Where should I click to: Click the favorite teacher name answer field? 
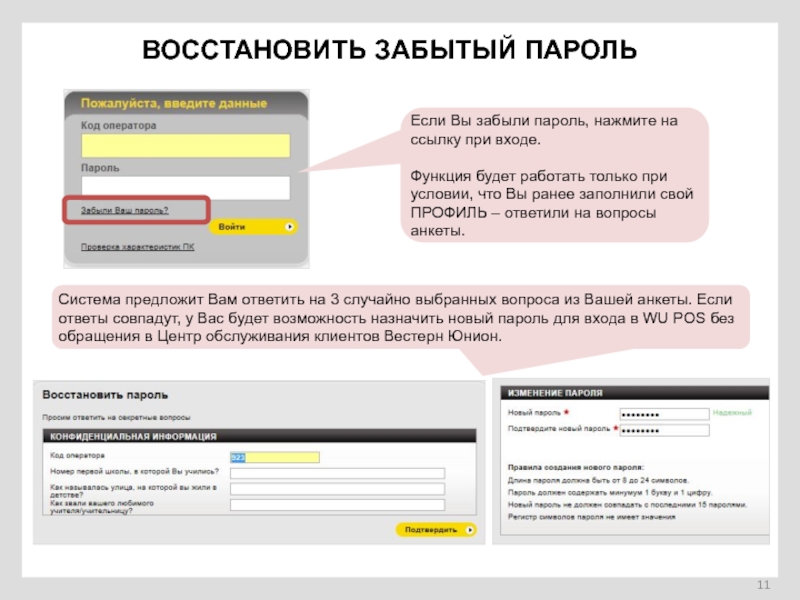click(x=336, y=505)
